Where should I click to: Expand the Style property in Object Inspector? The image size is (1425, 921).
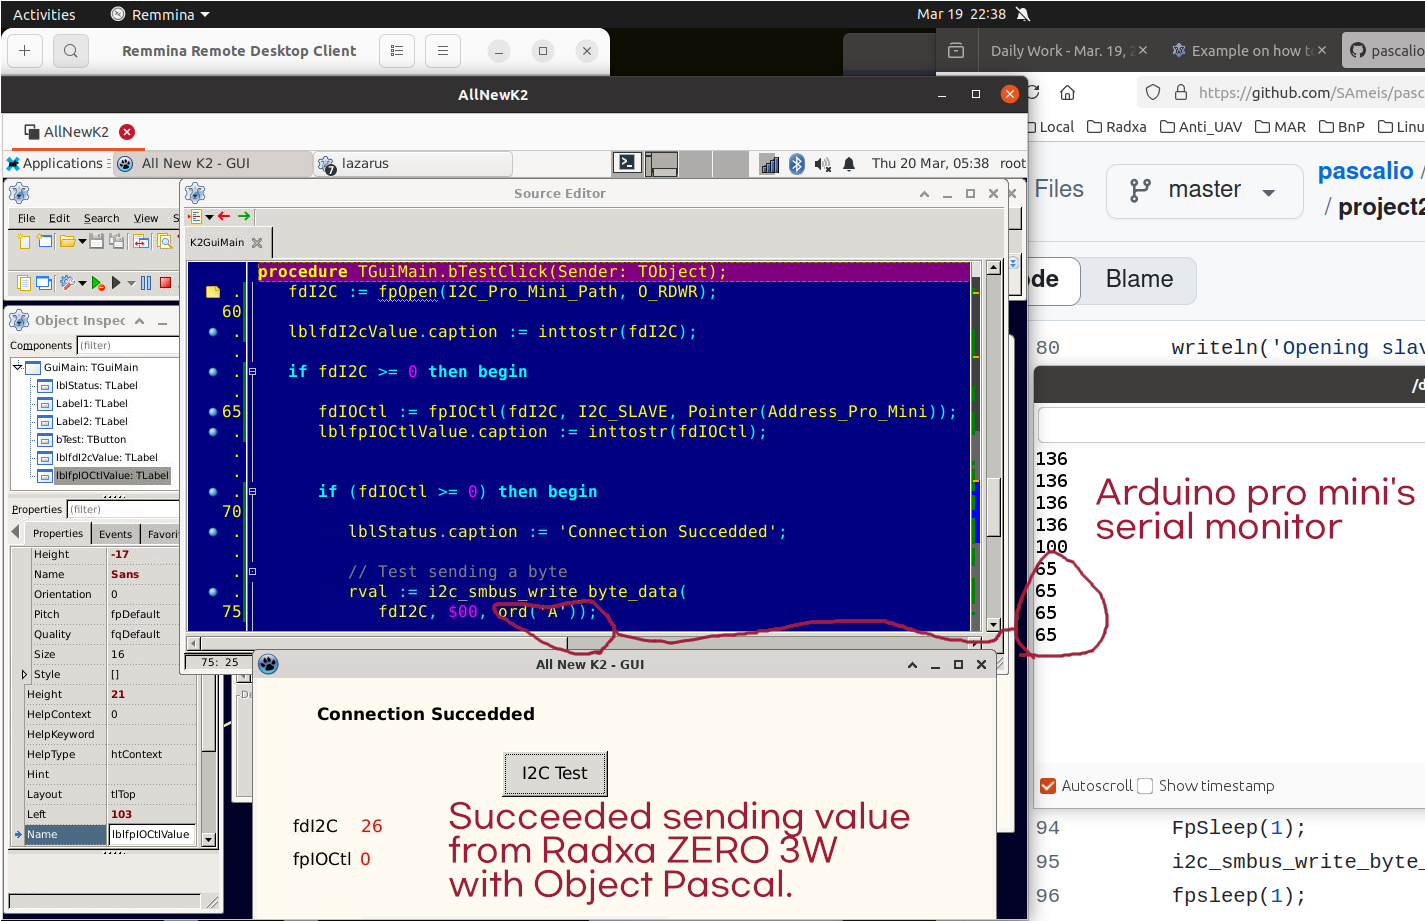(24, 674)
